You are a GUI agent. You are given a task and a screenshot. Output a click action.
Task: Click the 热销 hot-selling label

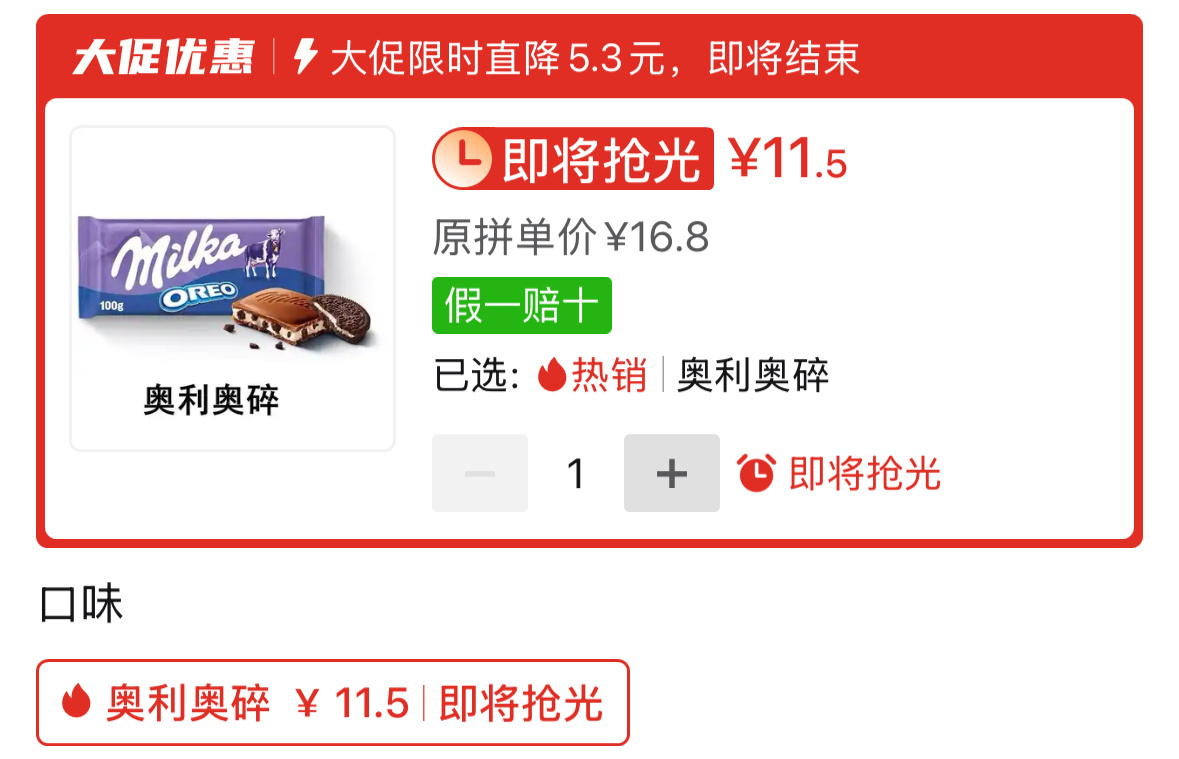click(609, 375)
